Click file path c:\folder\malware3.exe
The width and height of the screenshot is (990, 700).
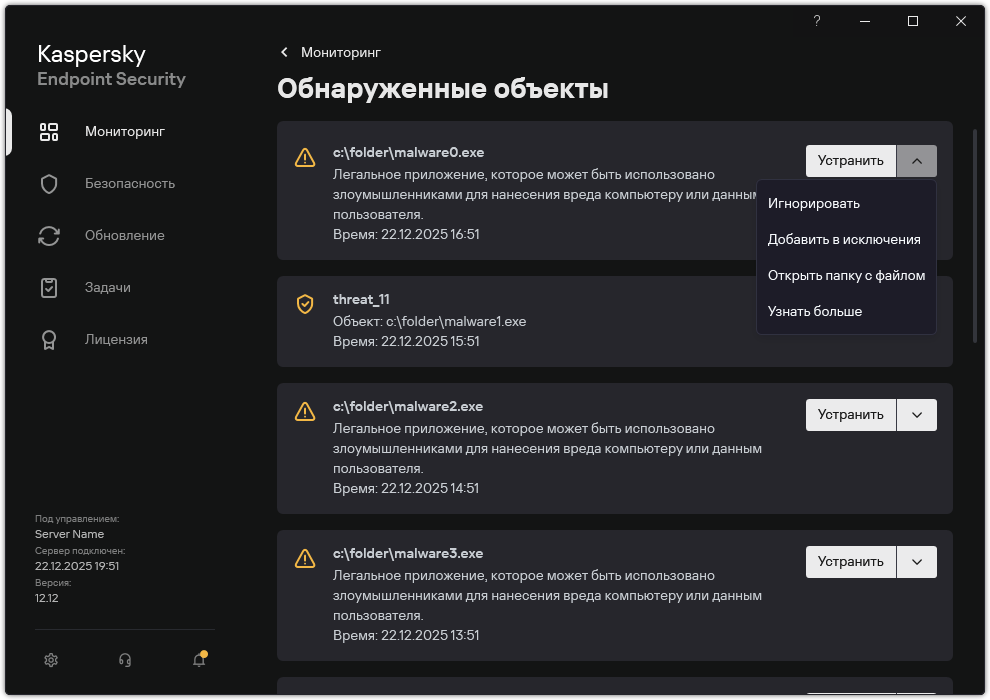(x=408, y=554)
